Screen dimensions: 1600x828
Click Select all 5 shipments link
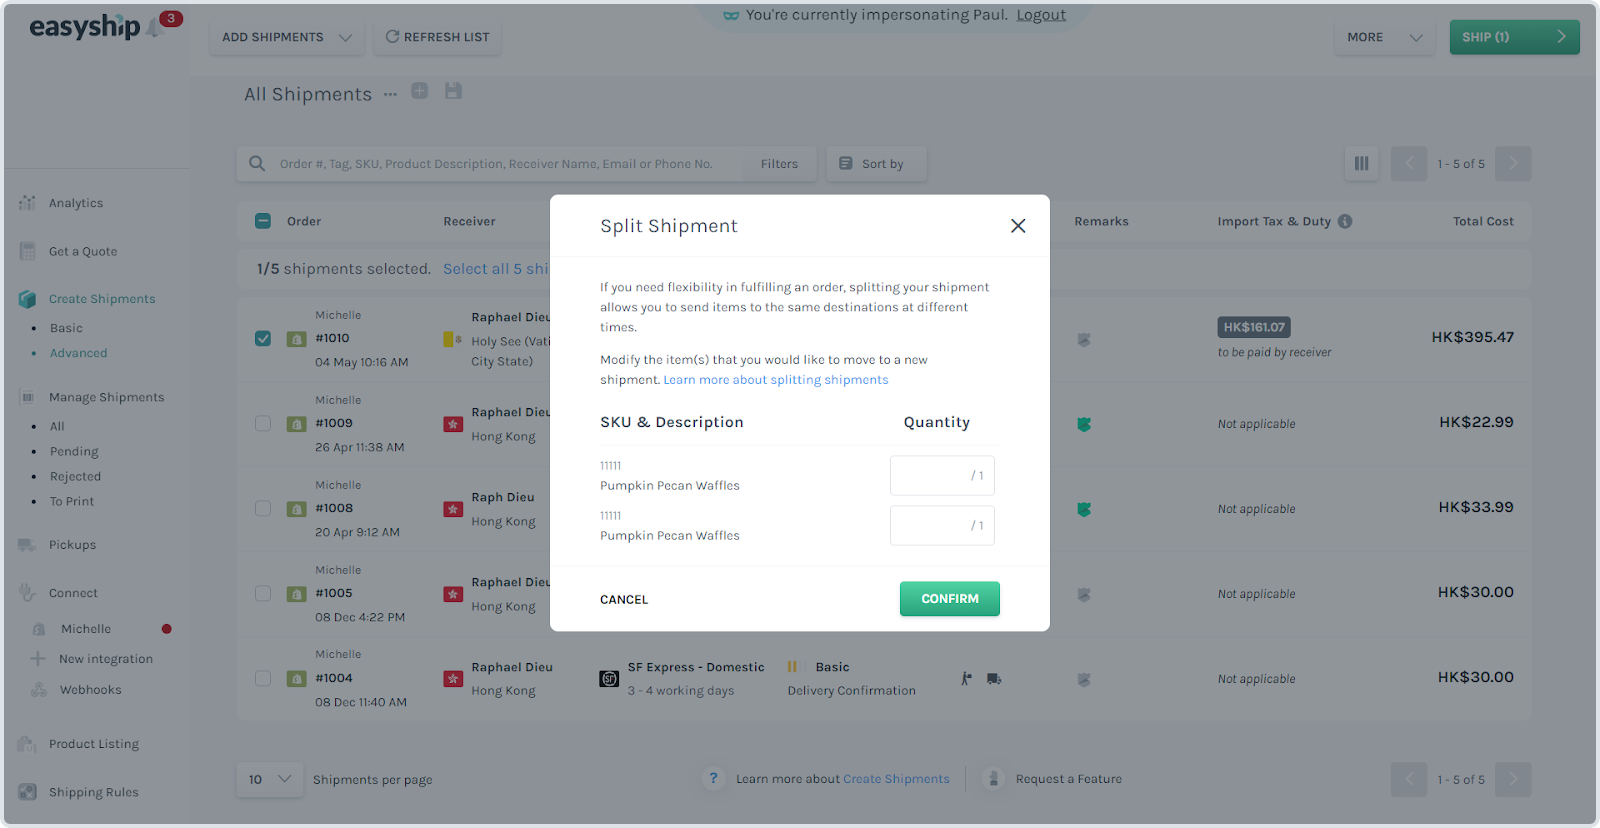496,269
